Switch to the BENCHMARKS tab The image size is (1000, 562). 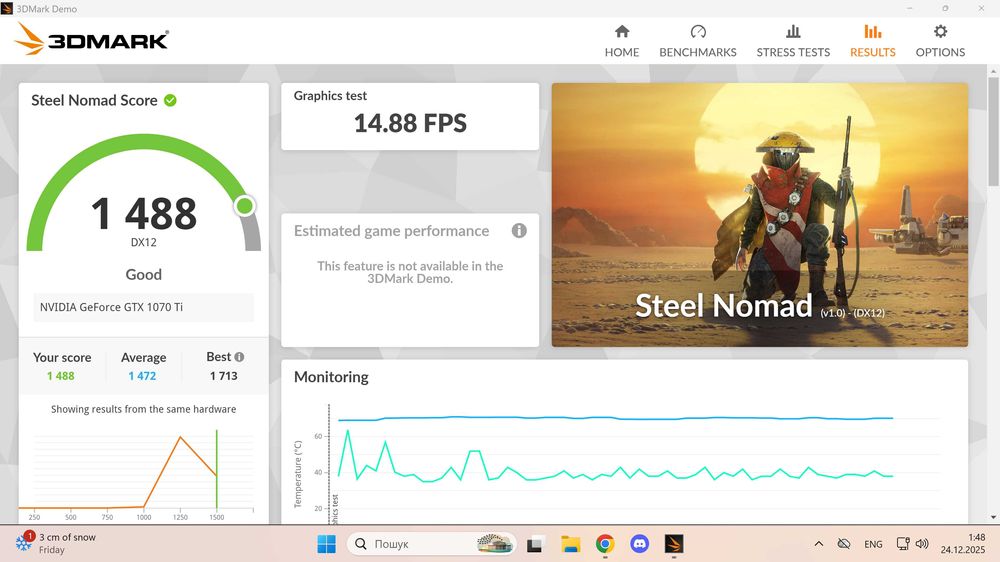click(698, 41)
